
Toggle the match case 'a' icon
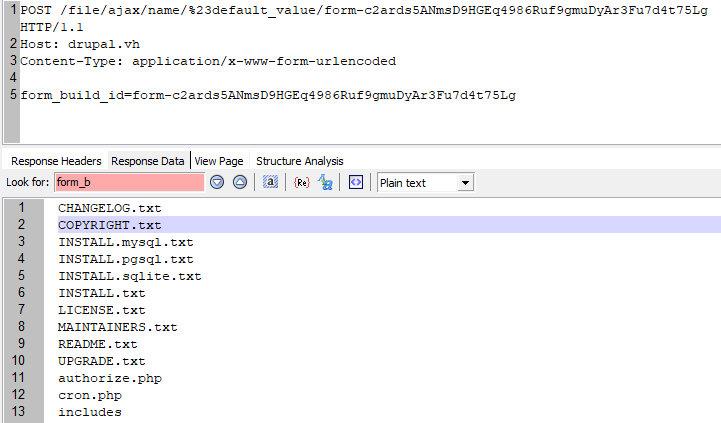point(270,182)
